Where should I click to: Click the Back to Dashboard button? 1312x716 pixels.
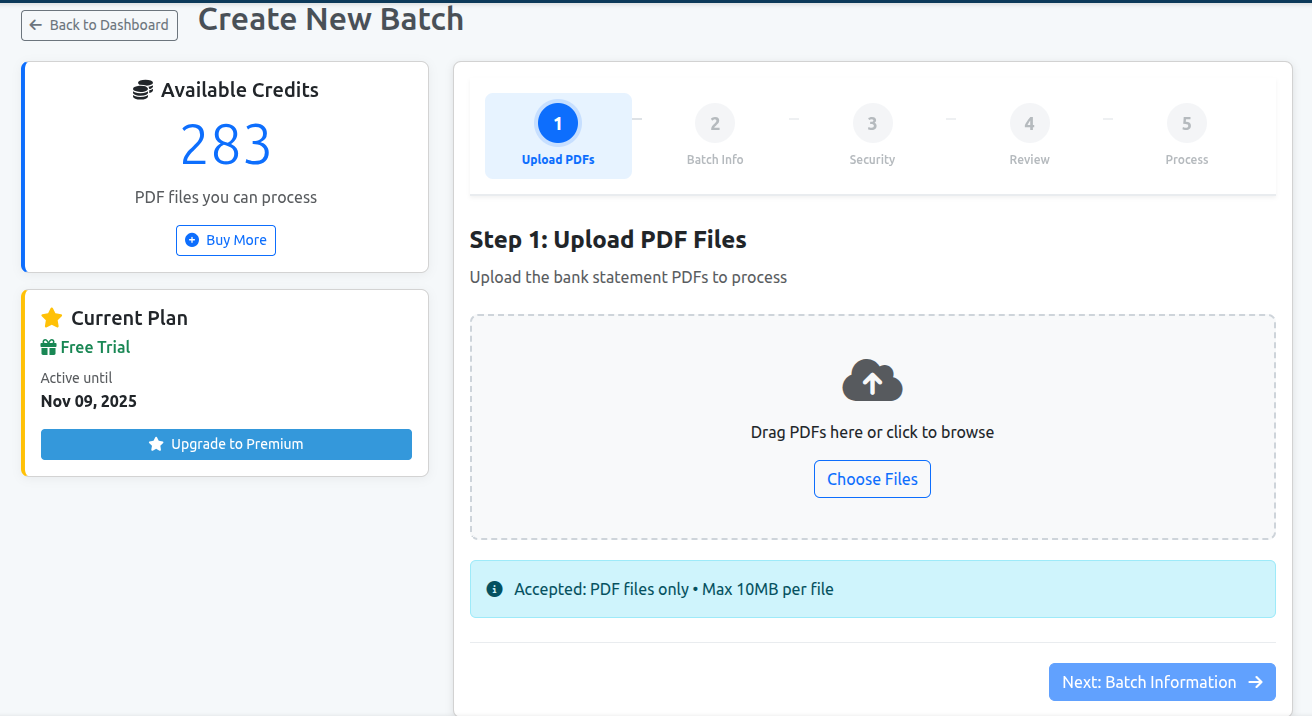tap(99, 25)
